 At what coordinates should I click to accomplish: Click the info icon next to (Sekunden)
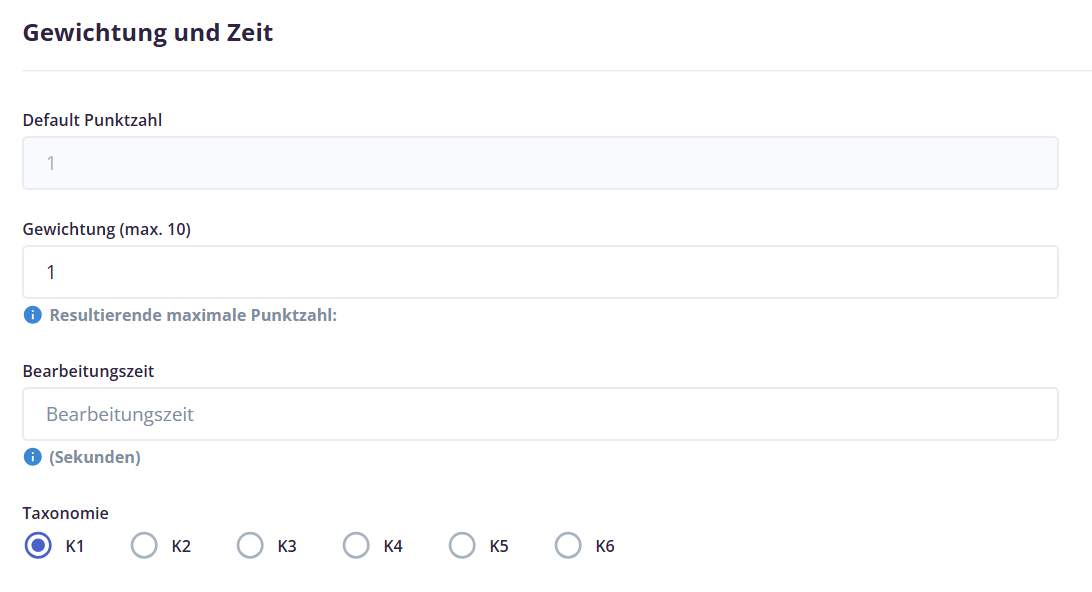[33, 457]
